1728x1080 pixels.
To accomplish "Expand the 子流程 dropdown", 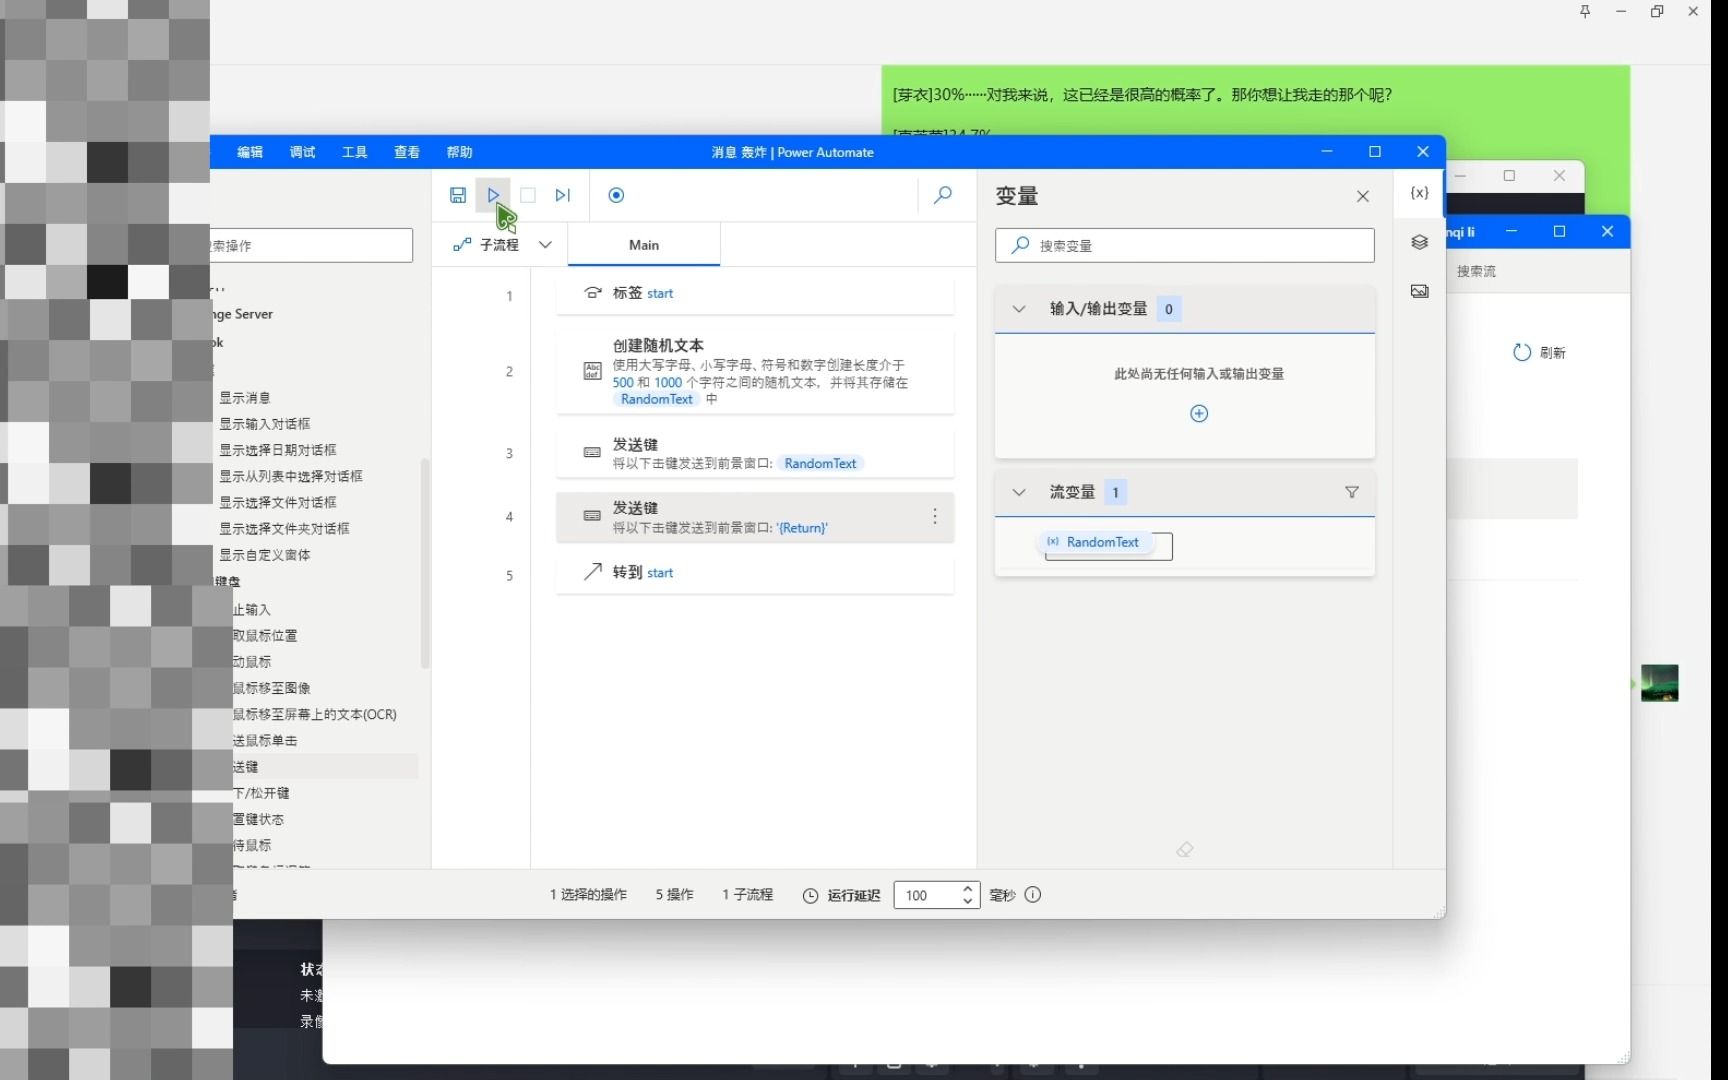I will [x=545, y=244].
